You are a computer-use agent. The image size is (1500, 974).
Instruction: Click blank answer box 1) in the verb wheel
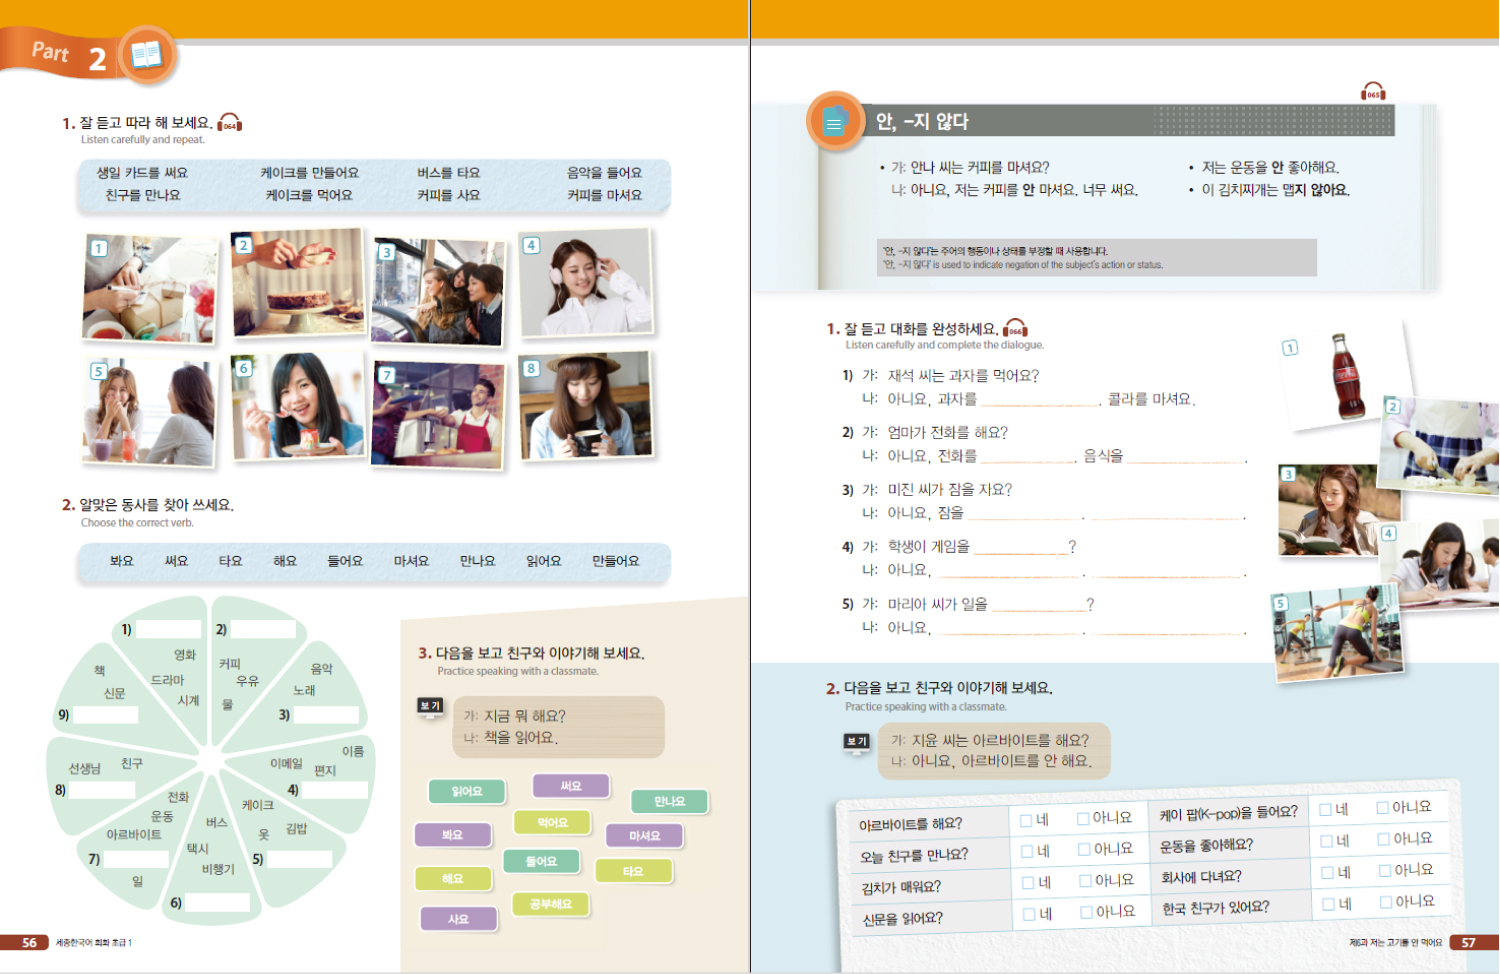[168, 629]
